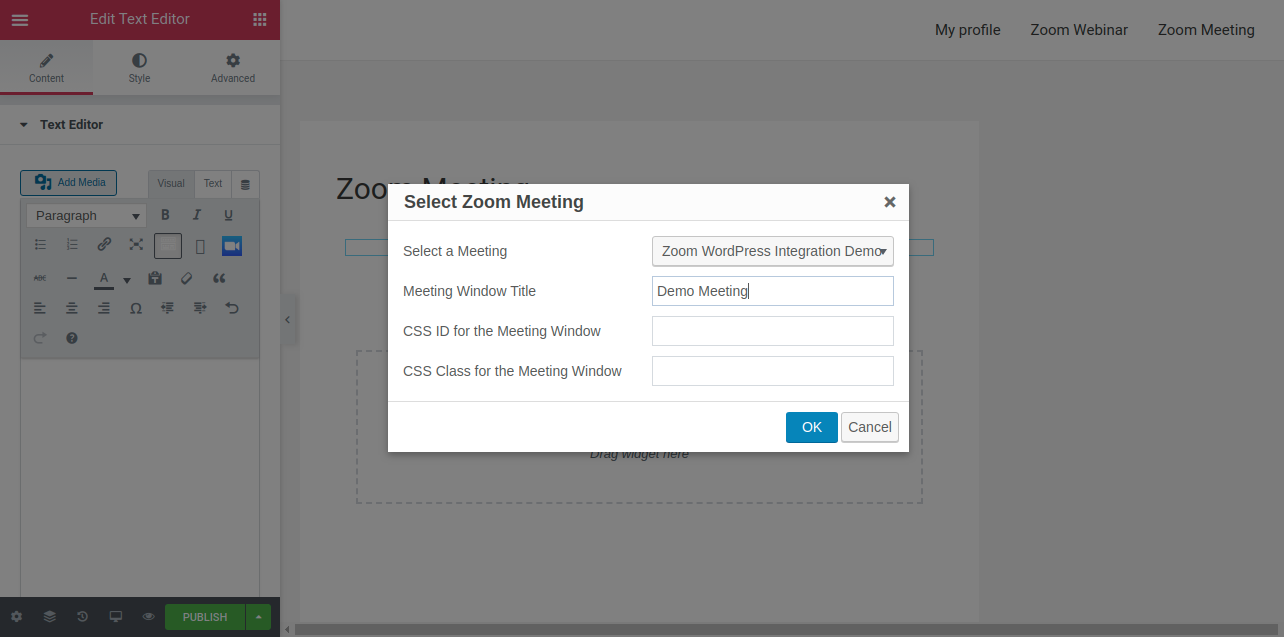Open the My profile link
Screen dimensions: 1284x637
[x=968, y=30]
